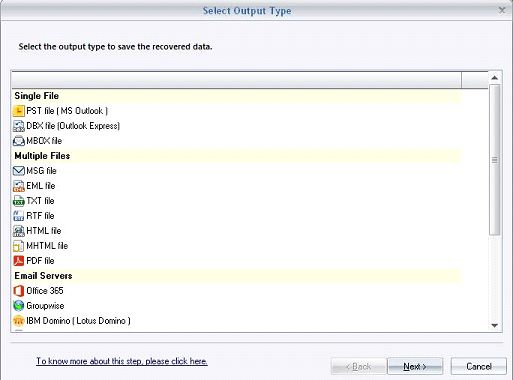The height and width of the screenshot is (380, 513).
Task: Choose the DBX file Outlook Express icon
Action: point(19,126)
